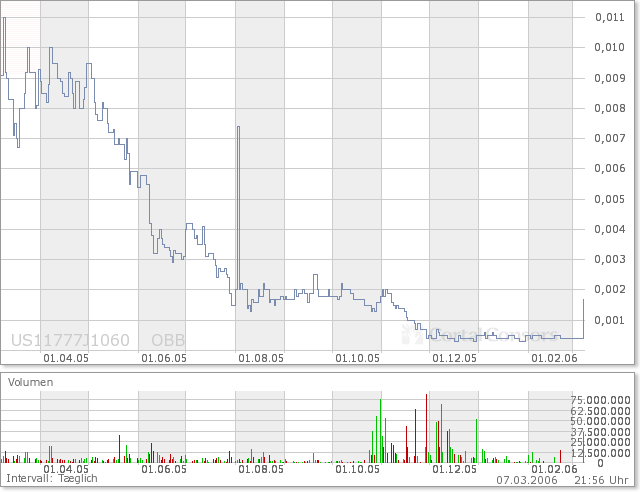The image size is (640, 492).
Task: Select 01.06.05 on the price chart axis
Action: tap(164, 356)
